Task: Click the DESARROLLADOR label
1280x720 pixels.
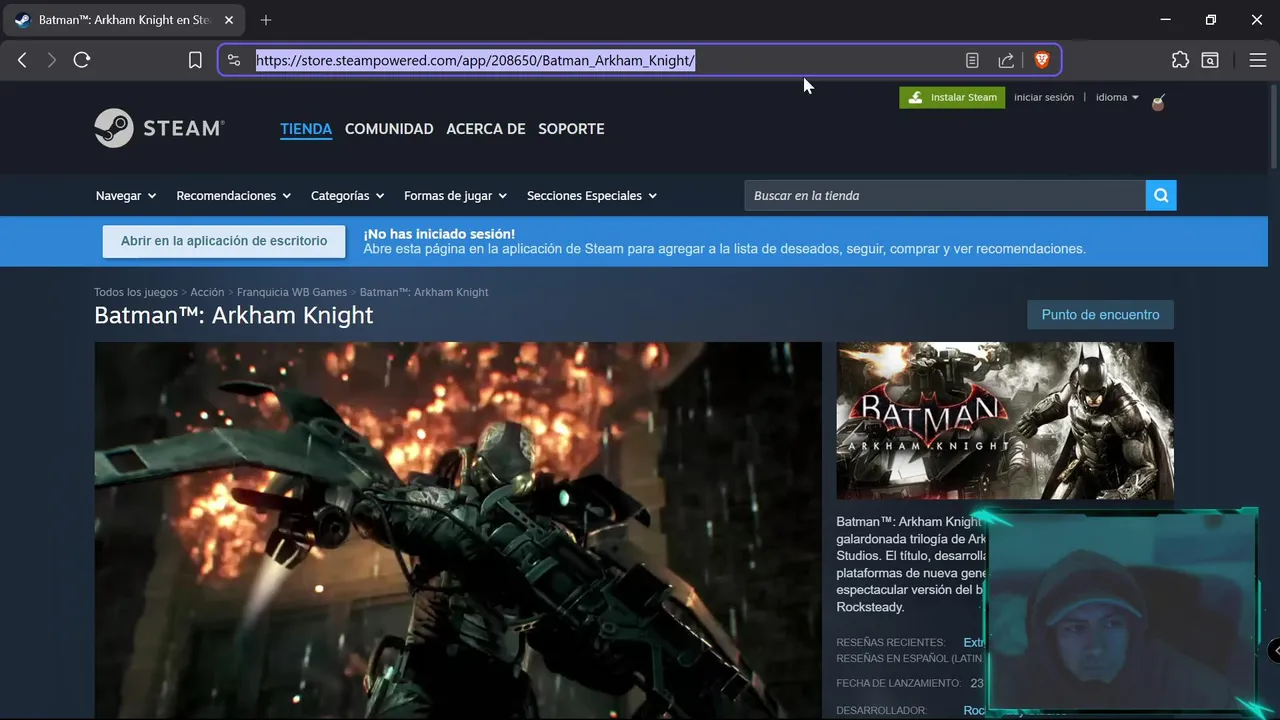Action: [x=881, y=711]
